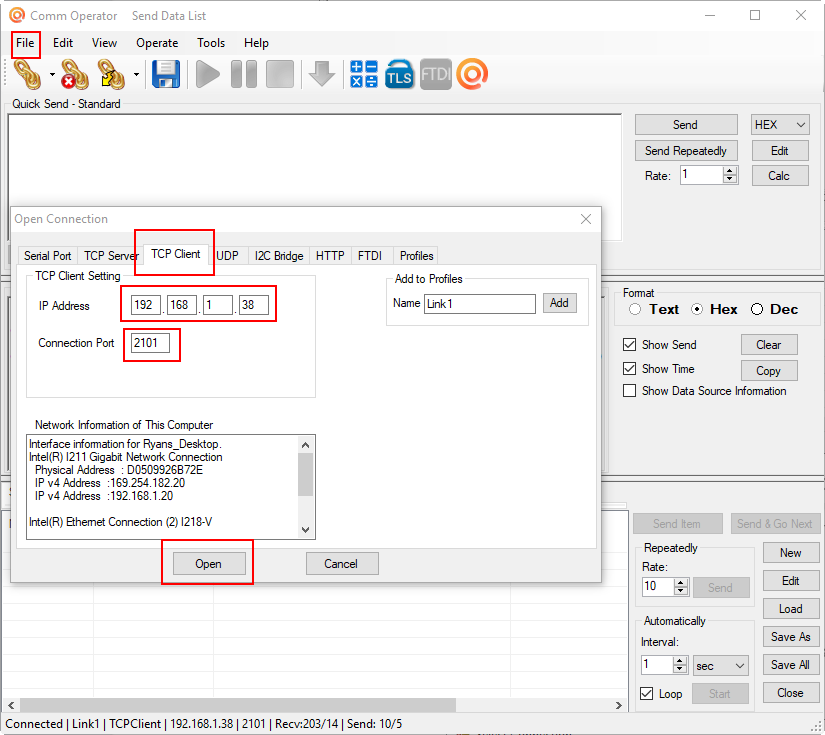Click the Cancel button in the dialog

pyautogui.click(x=341, y=564)
